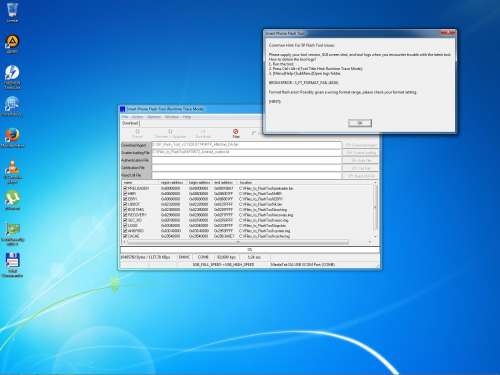Click the Download Agent path field

(247, 145)
